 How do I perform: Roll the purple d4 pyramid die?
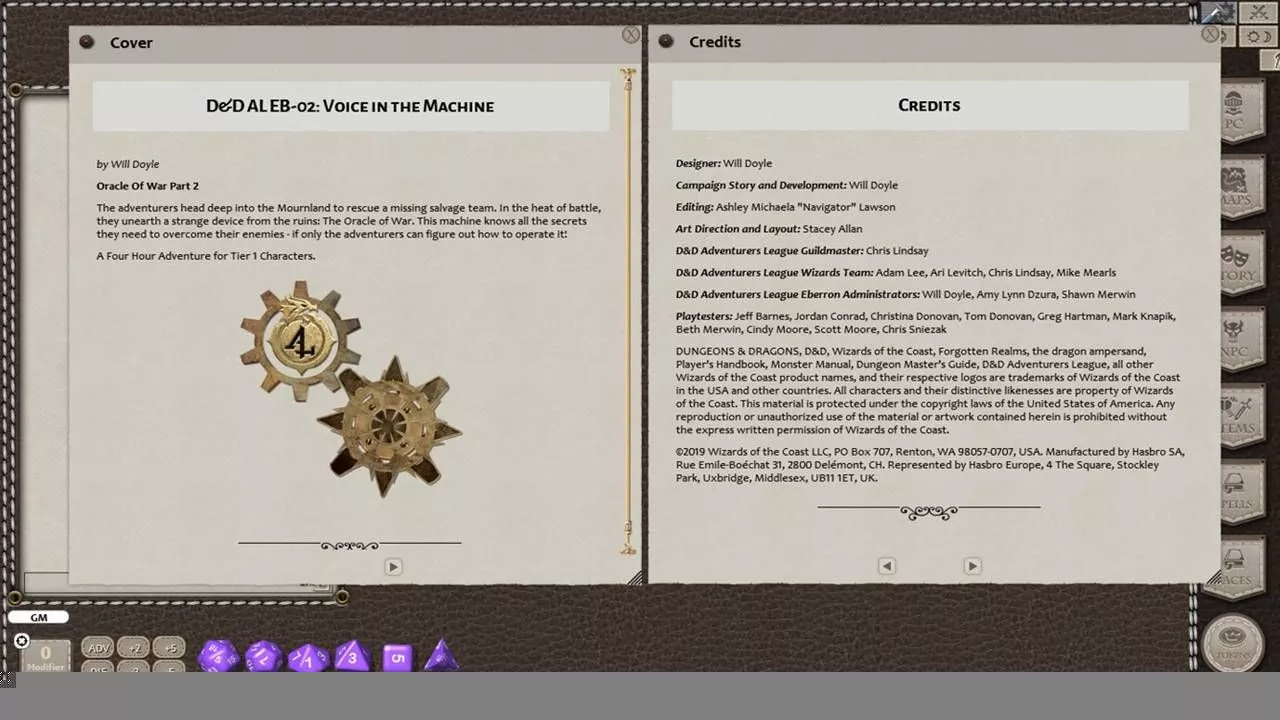[441, 655]
